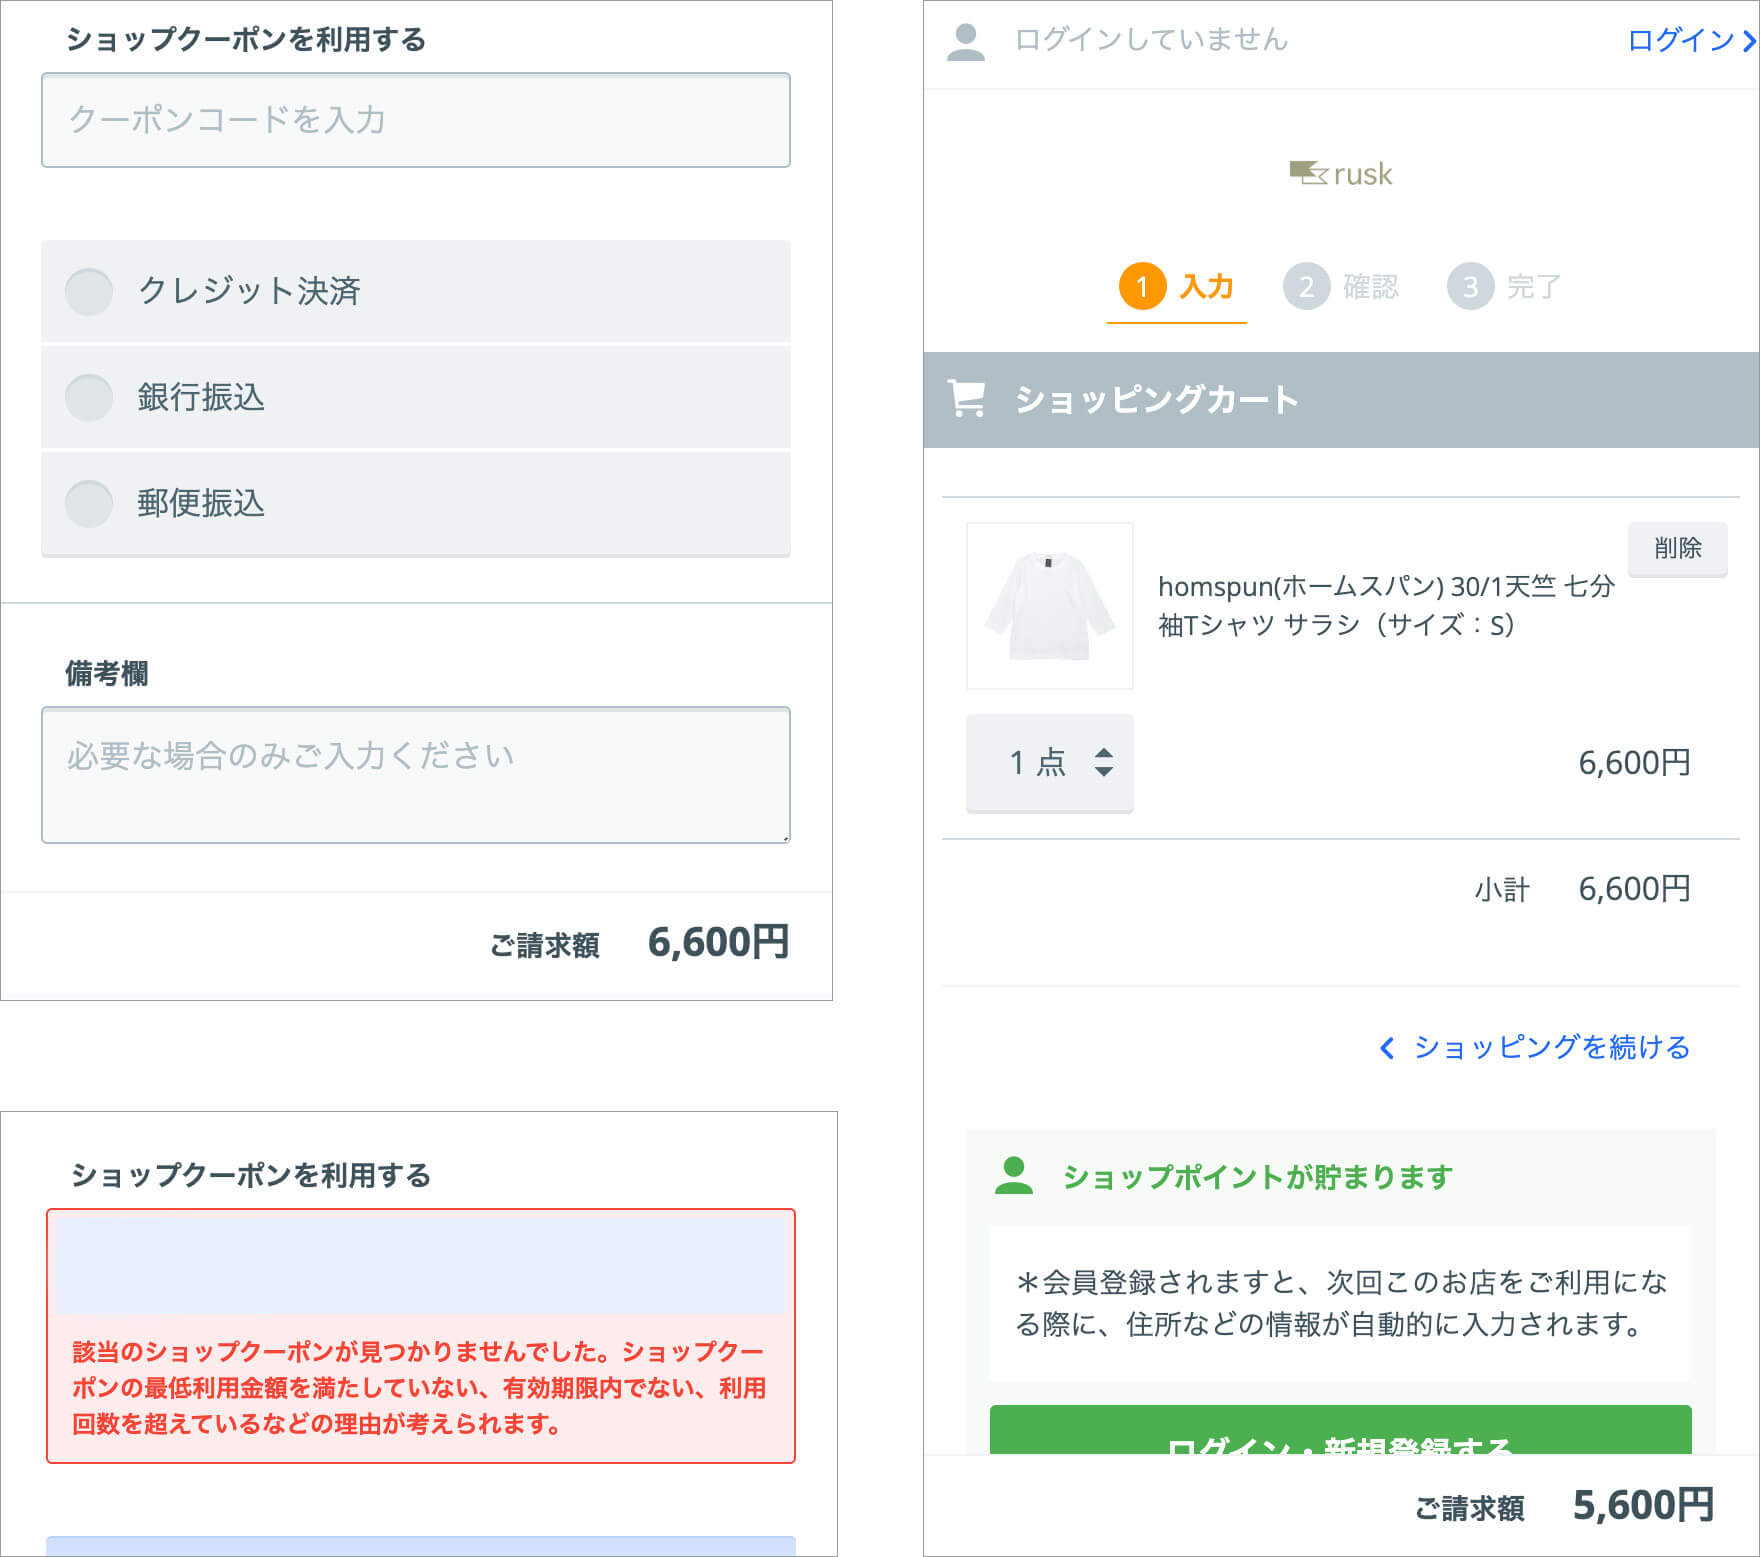Click the rusk shop logo

click(x=1341, y=174)
